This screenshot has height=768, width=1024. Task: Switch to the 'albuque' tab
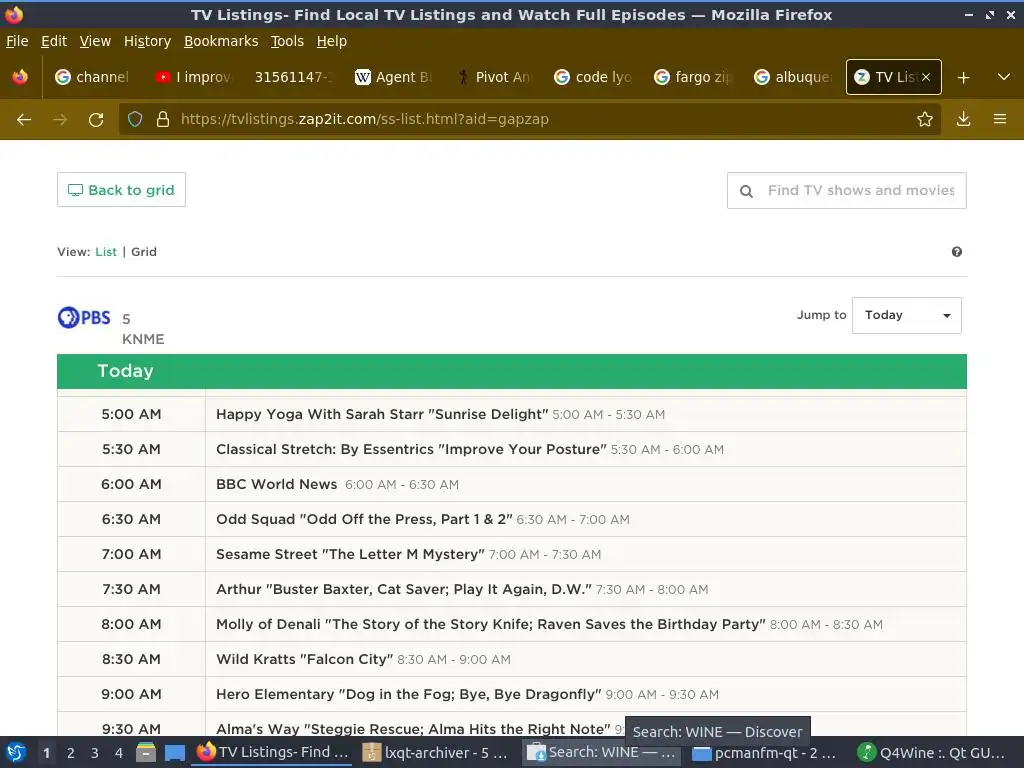(x=793, y=77)
